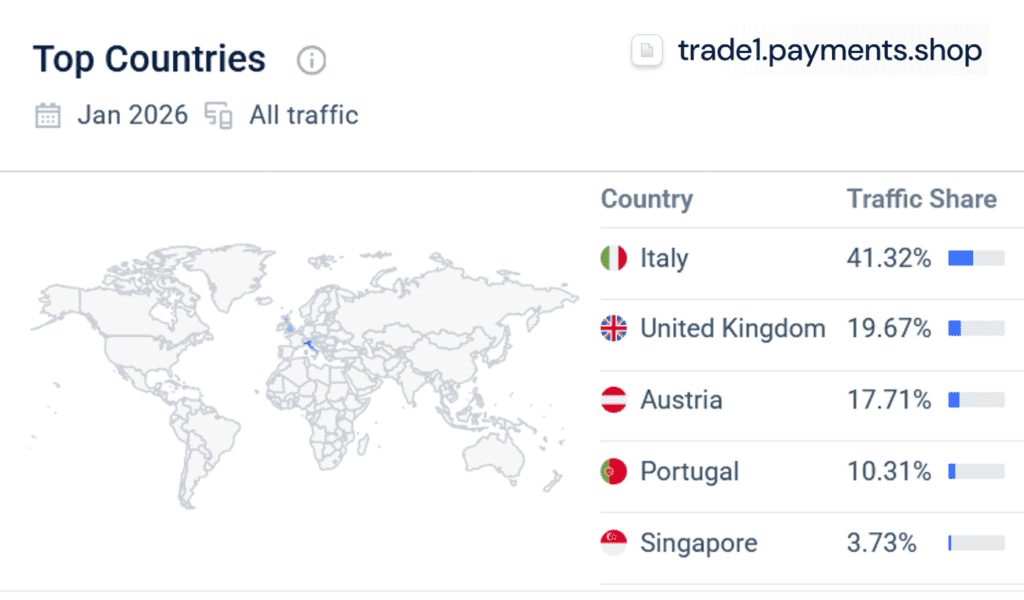The image size is (1024, 600).
Task: Select the Country column header
Action: (x=646, y=199)
